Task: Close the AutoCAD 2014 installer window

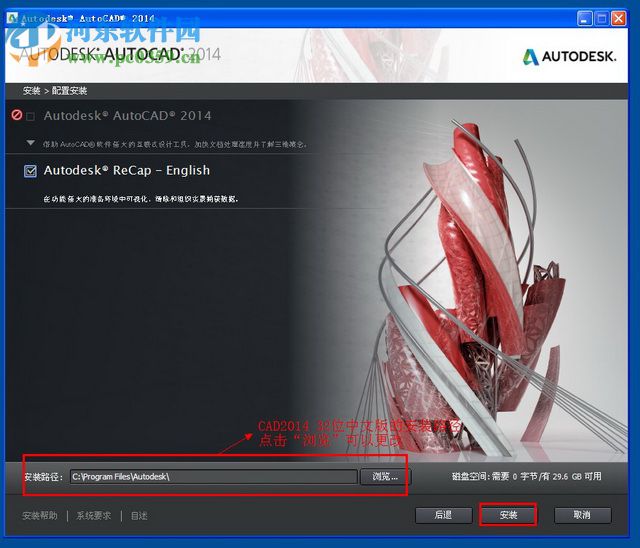Action: pyautogui.click(x=619, y=19)
